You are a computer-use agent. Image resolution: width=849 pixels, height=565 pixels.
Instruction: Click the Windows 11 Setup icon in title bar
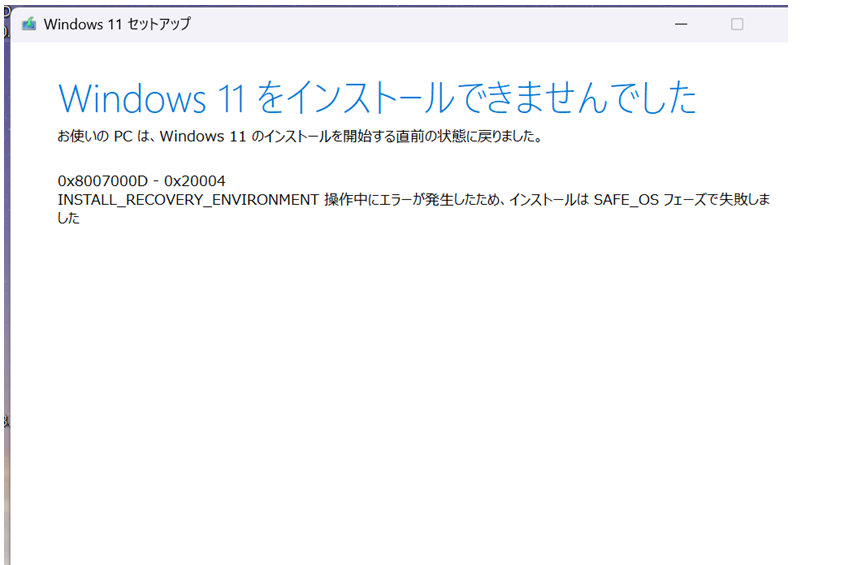pyautogui.click(x=29, y=24)
